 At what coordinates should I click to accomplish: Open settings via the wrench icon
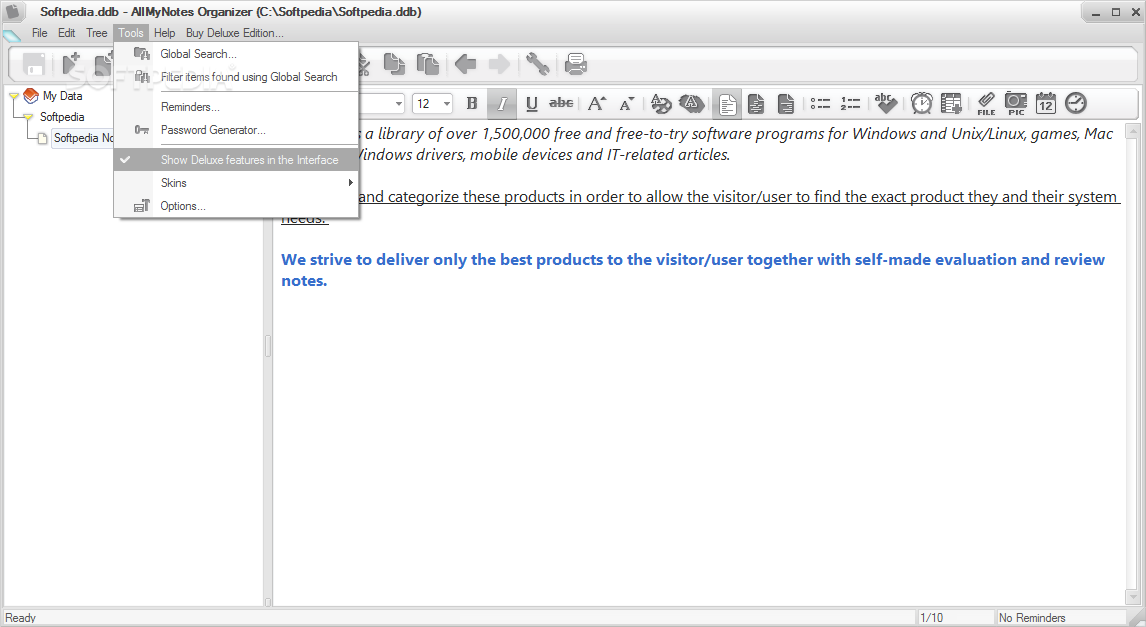[x=537, y=64]
